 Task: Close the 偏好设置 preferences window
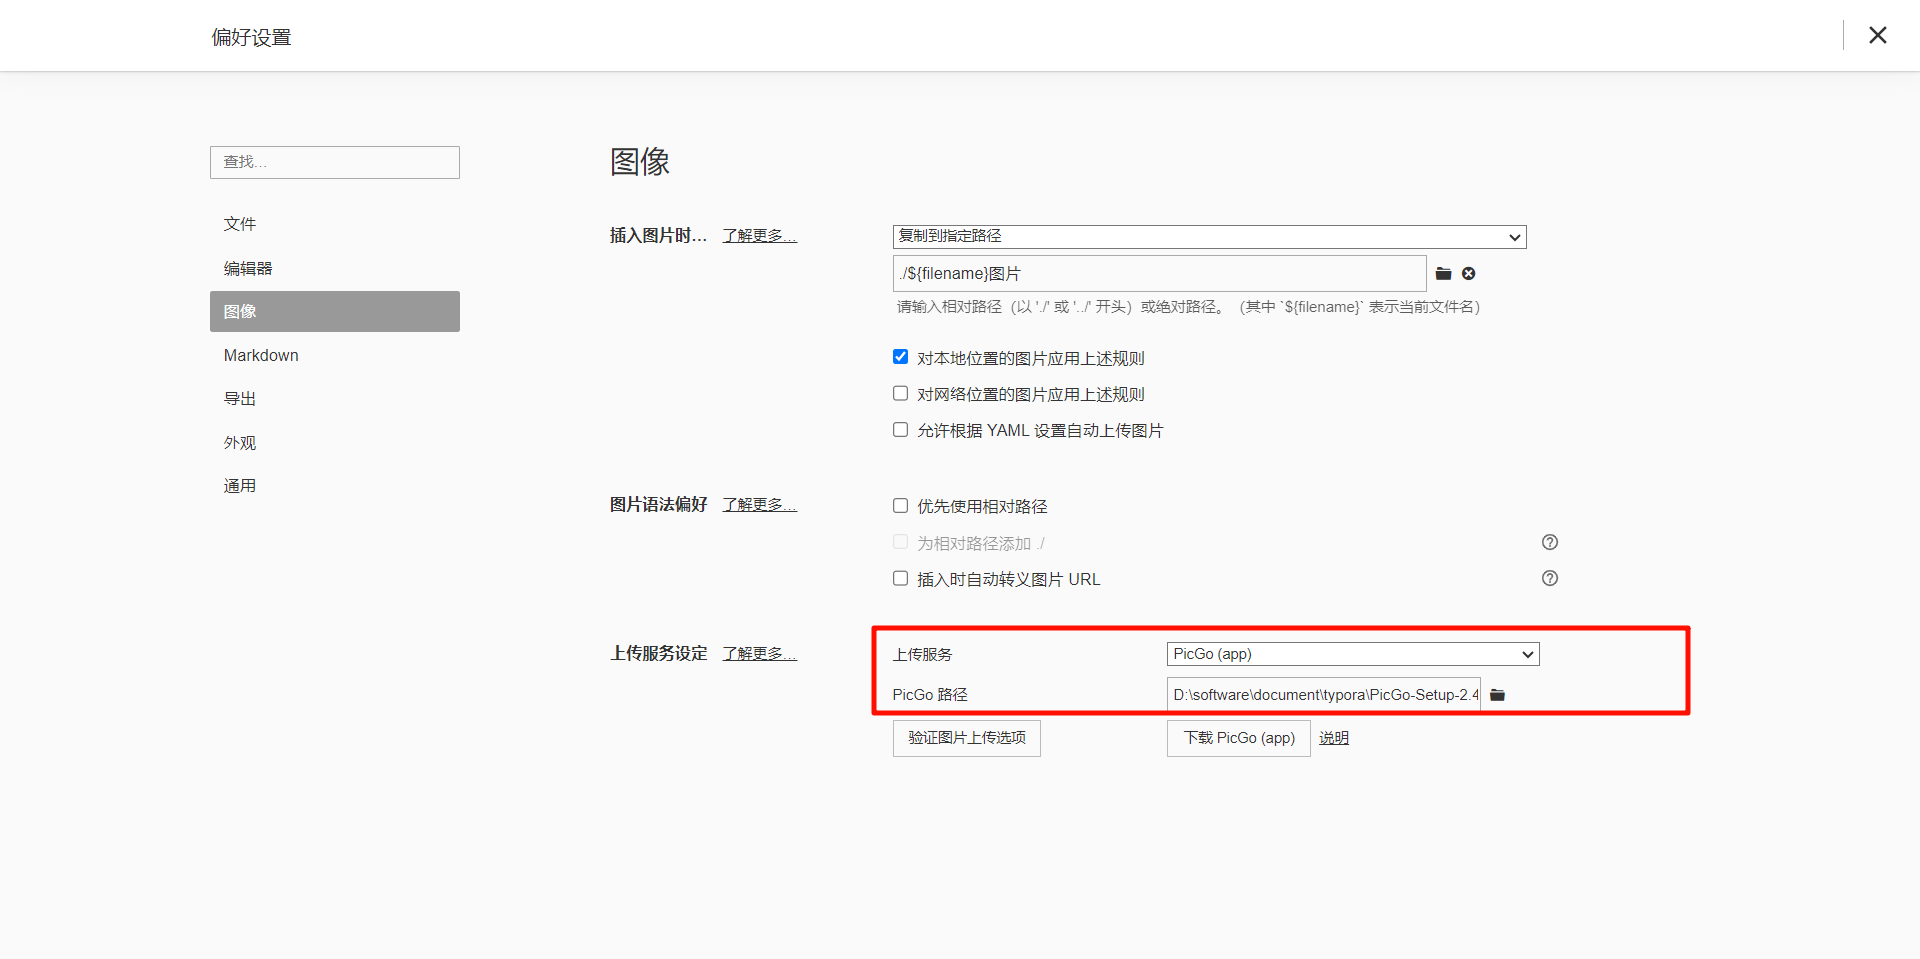click(x=1878, y=35)
